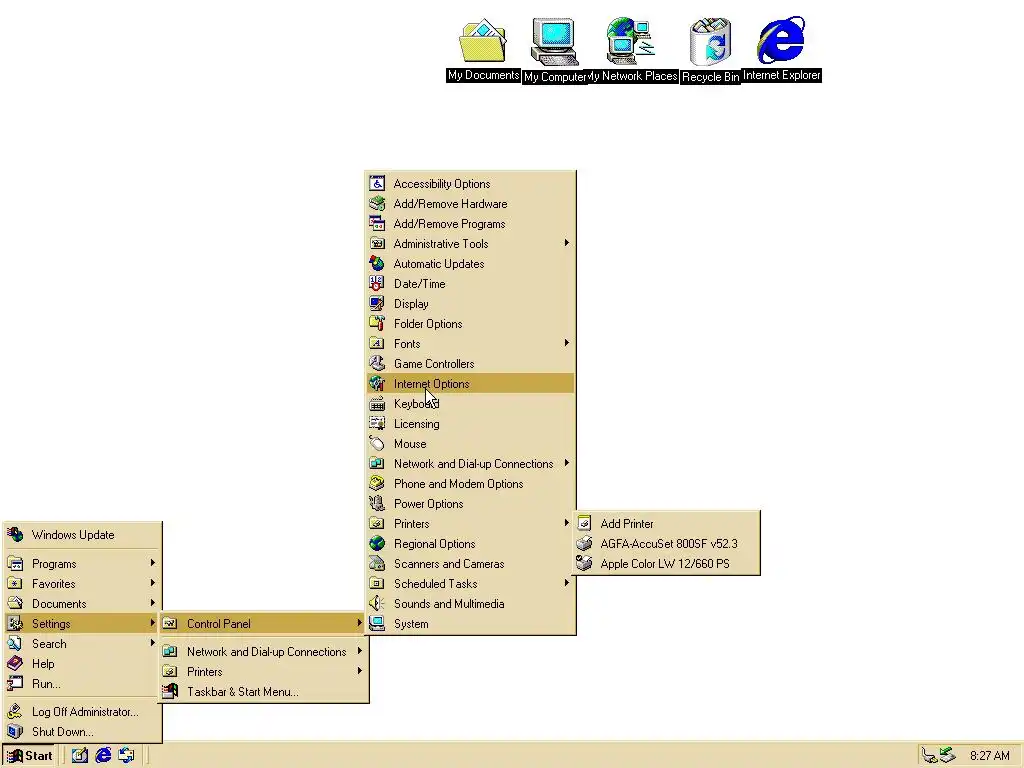Click the Display monitor icon
This screenshot has height=768, width=1024.
[x=377, y=304]
